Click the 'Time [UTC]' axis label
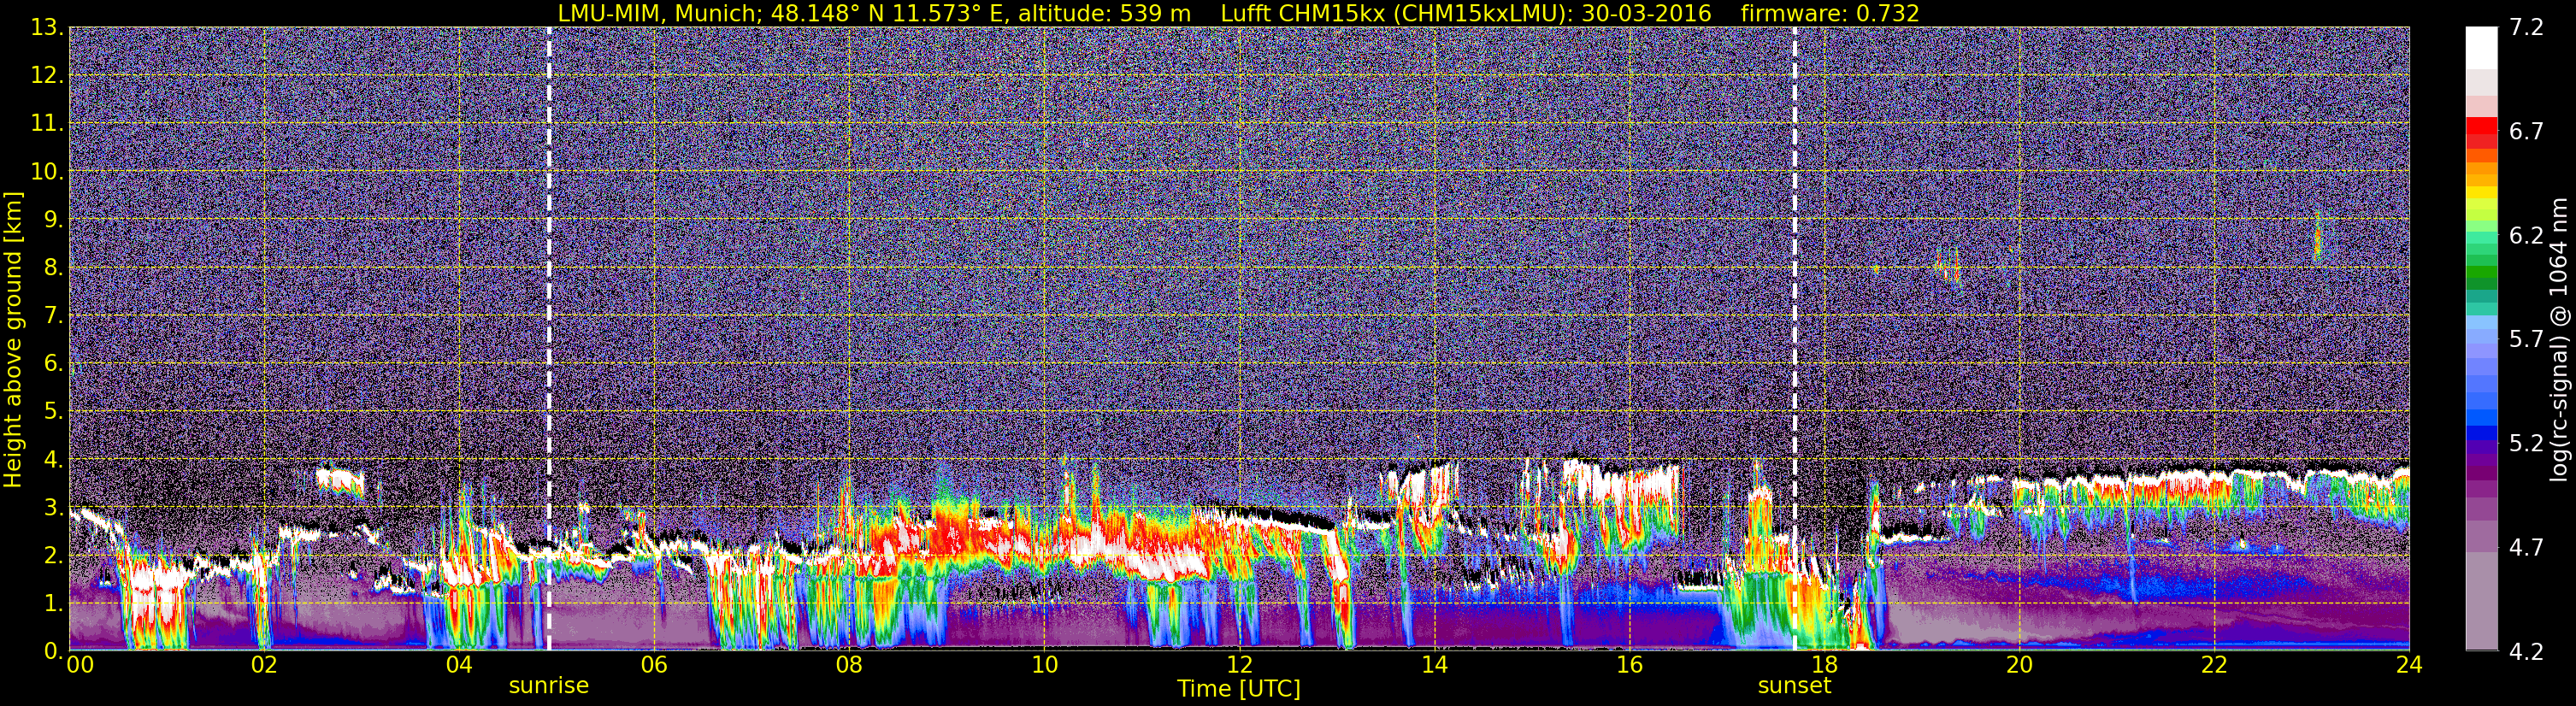 pos(1239,689)
